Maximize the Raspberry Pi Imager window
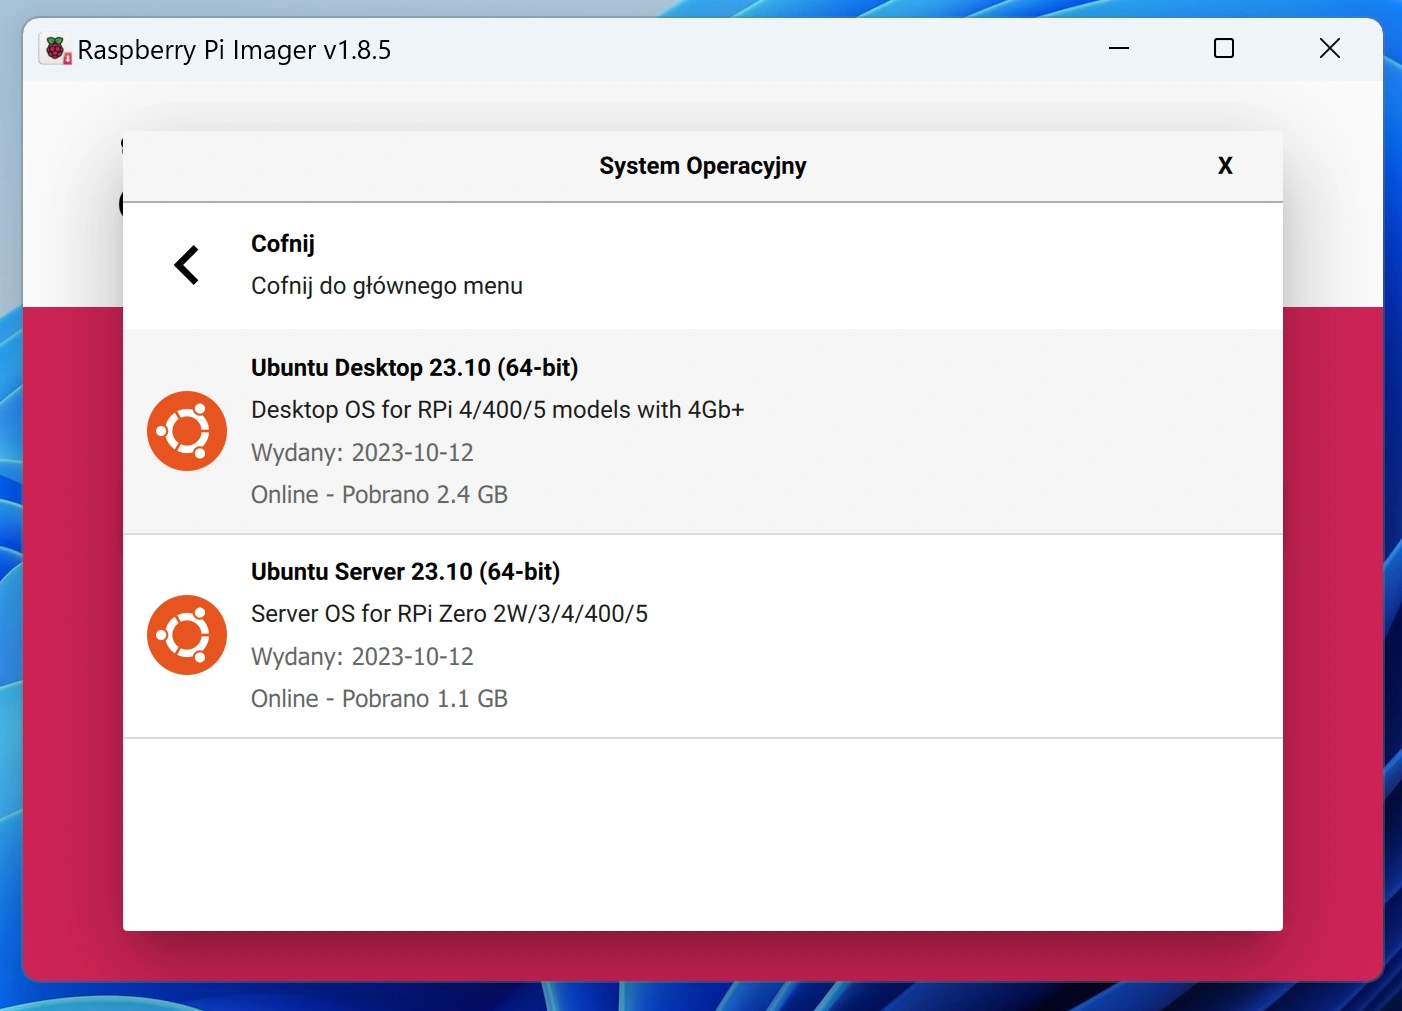 [x=1224, y=48]
